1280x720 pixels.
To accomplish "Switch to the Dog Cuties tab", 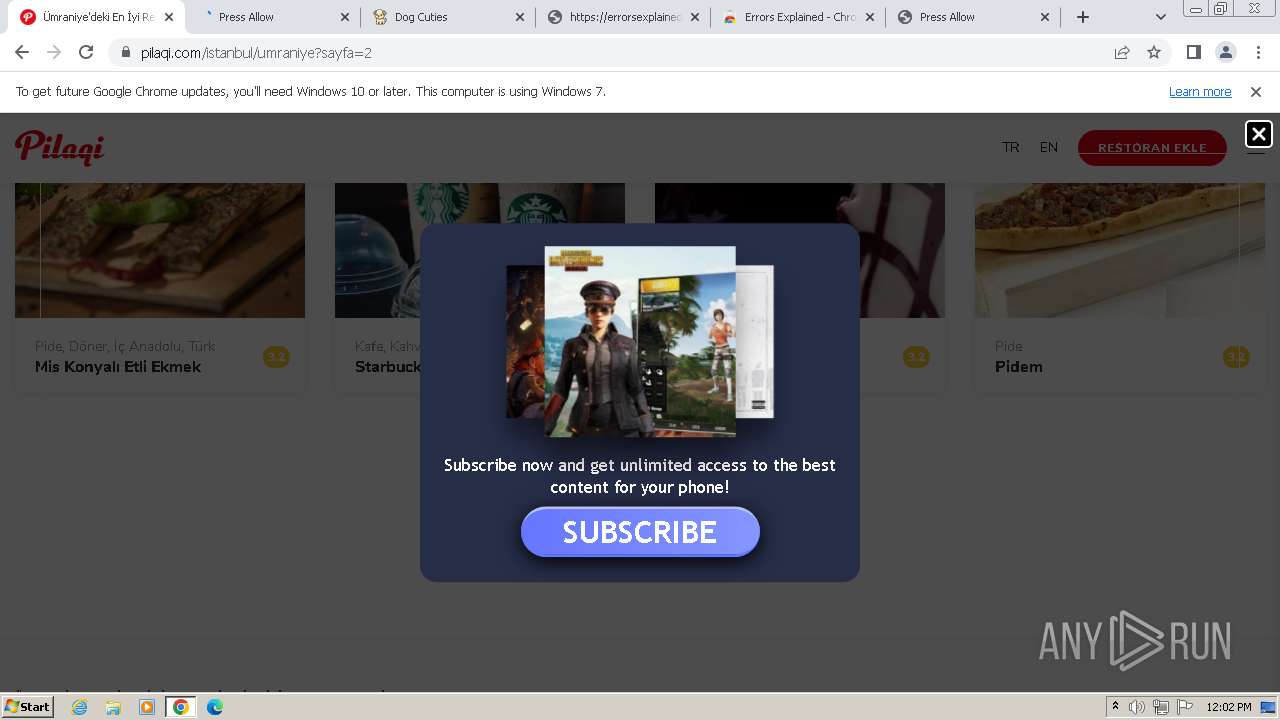I will tap(447, 17).
